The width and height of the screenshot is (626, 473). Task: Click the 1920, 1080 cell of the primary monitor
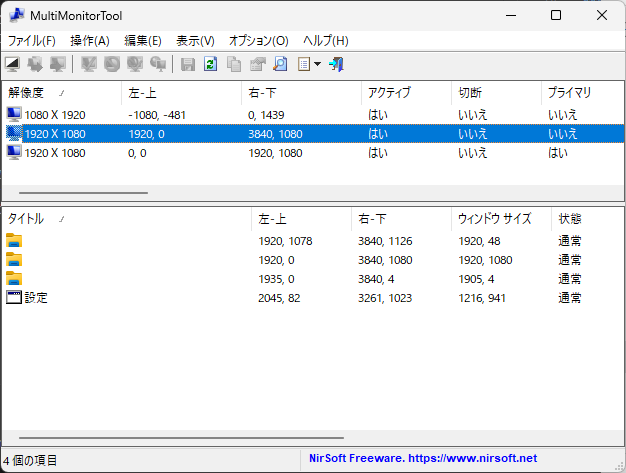tap(275, 153)
